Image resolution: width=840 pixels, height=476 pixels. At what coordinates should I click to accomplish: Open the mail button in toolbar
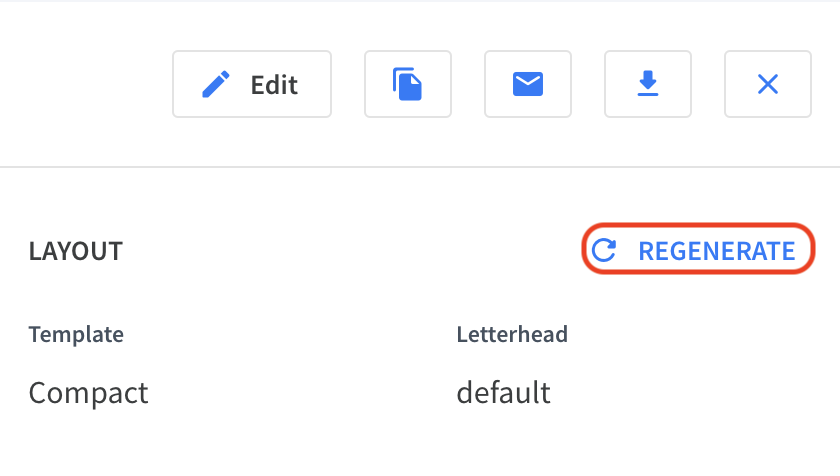(x=528, y=84)
